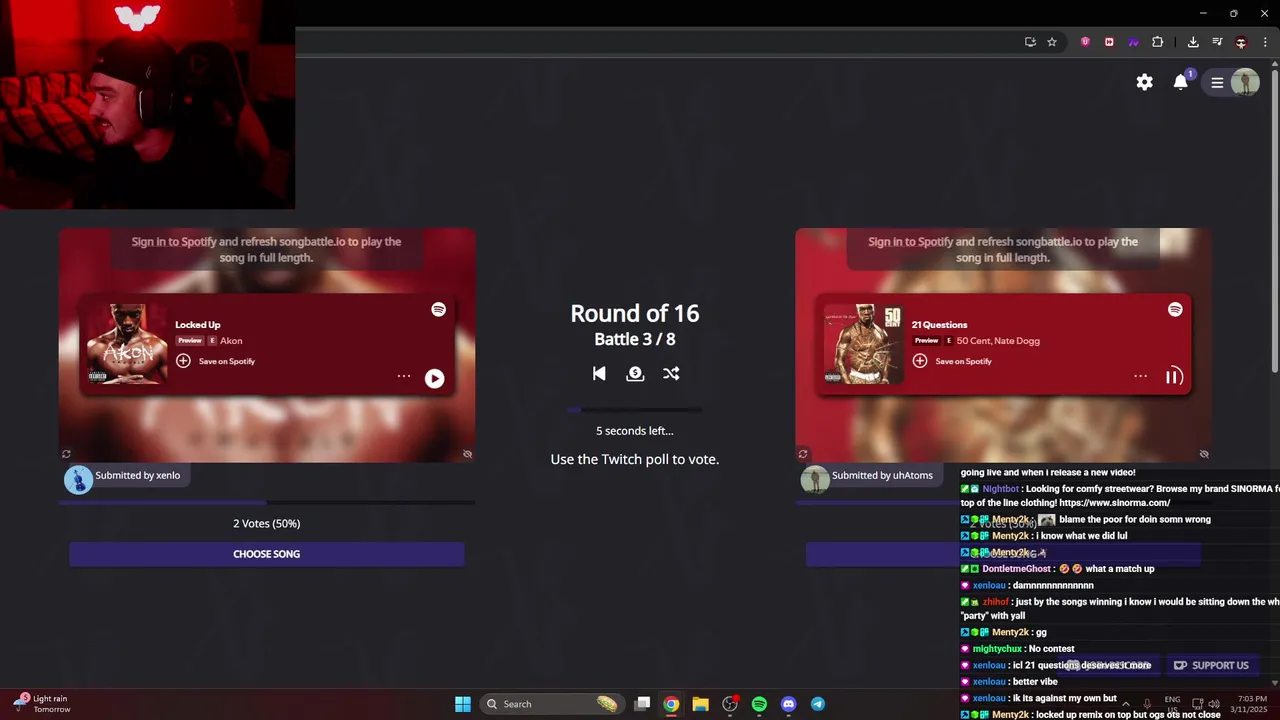Open the 7TV extension icon
1280x720 pixels.
pos(1133,42)
